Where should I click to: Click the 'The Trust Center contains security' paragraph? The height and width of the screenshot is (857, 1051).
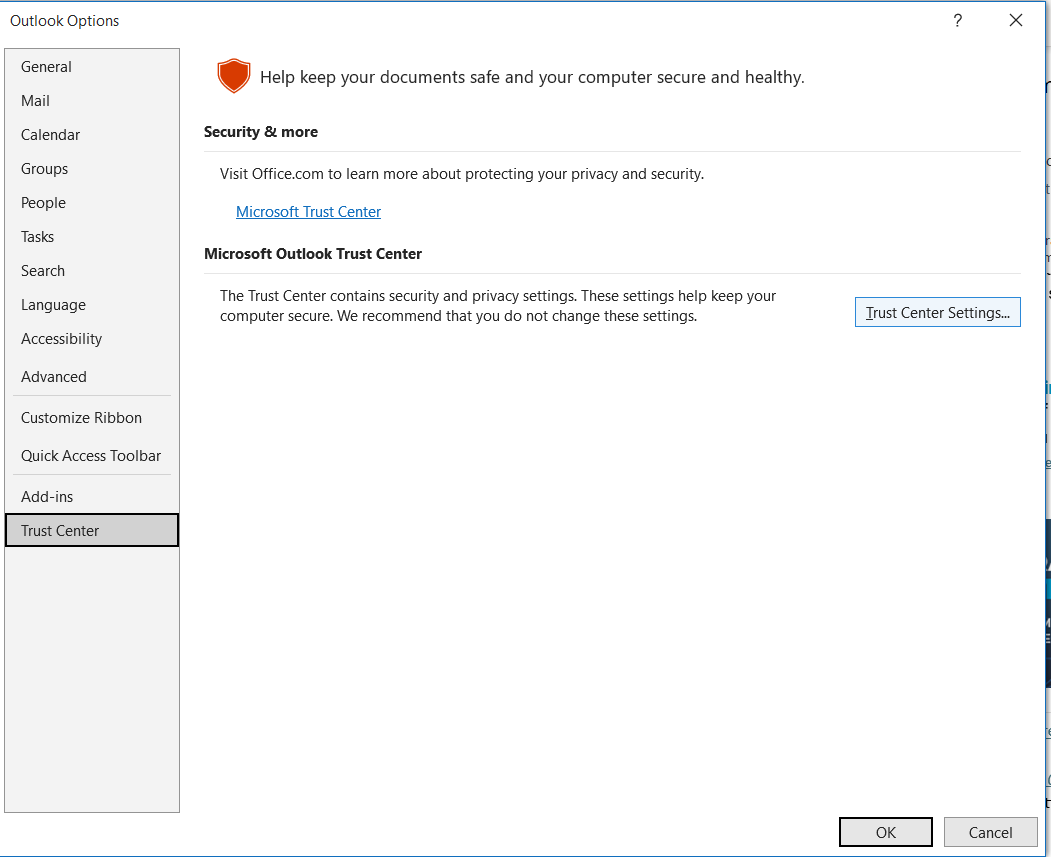pyautogui.click(x=498, y=306)
